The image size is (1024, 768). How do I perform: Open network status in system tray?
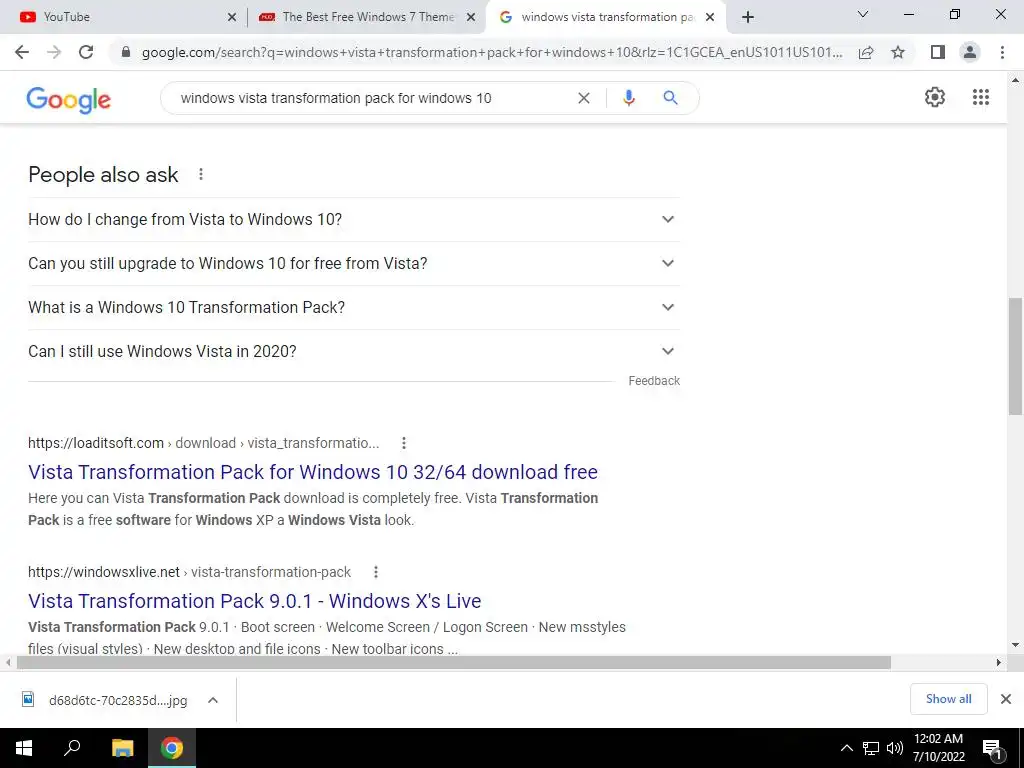tap(871, 748)
